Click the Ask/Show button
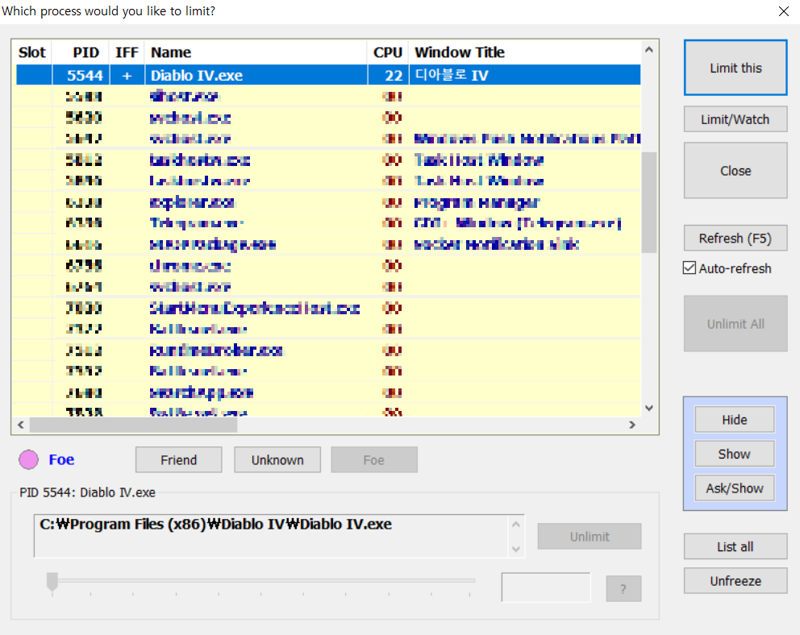Viewport: 800px width, 635px height. (734, 488)
